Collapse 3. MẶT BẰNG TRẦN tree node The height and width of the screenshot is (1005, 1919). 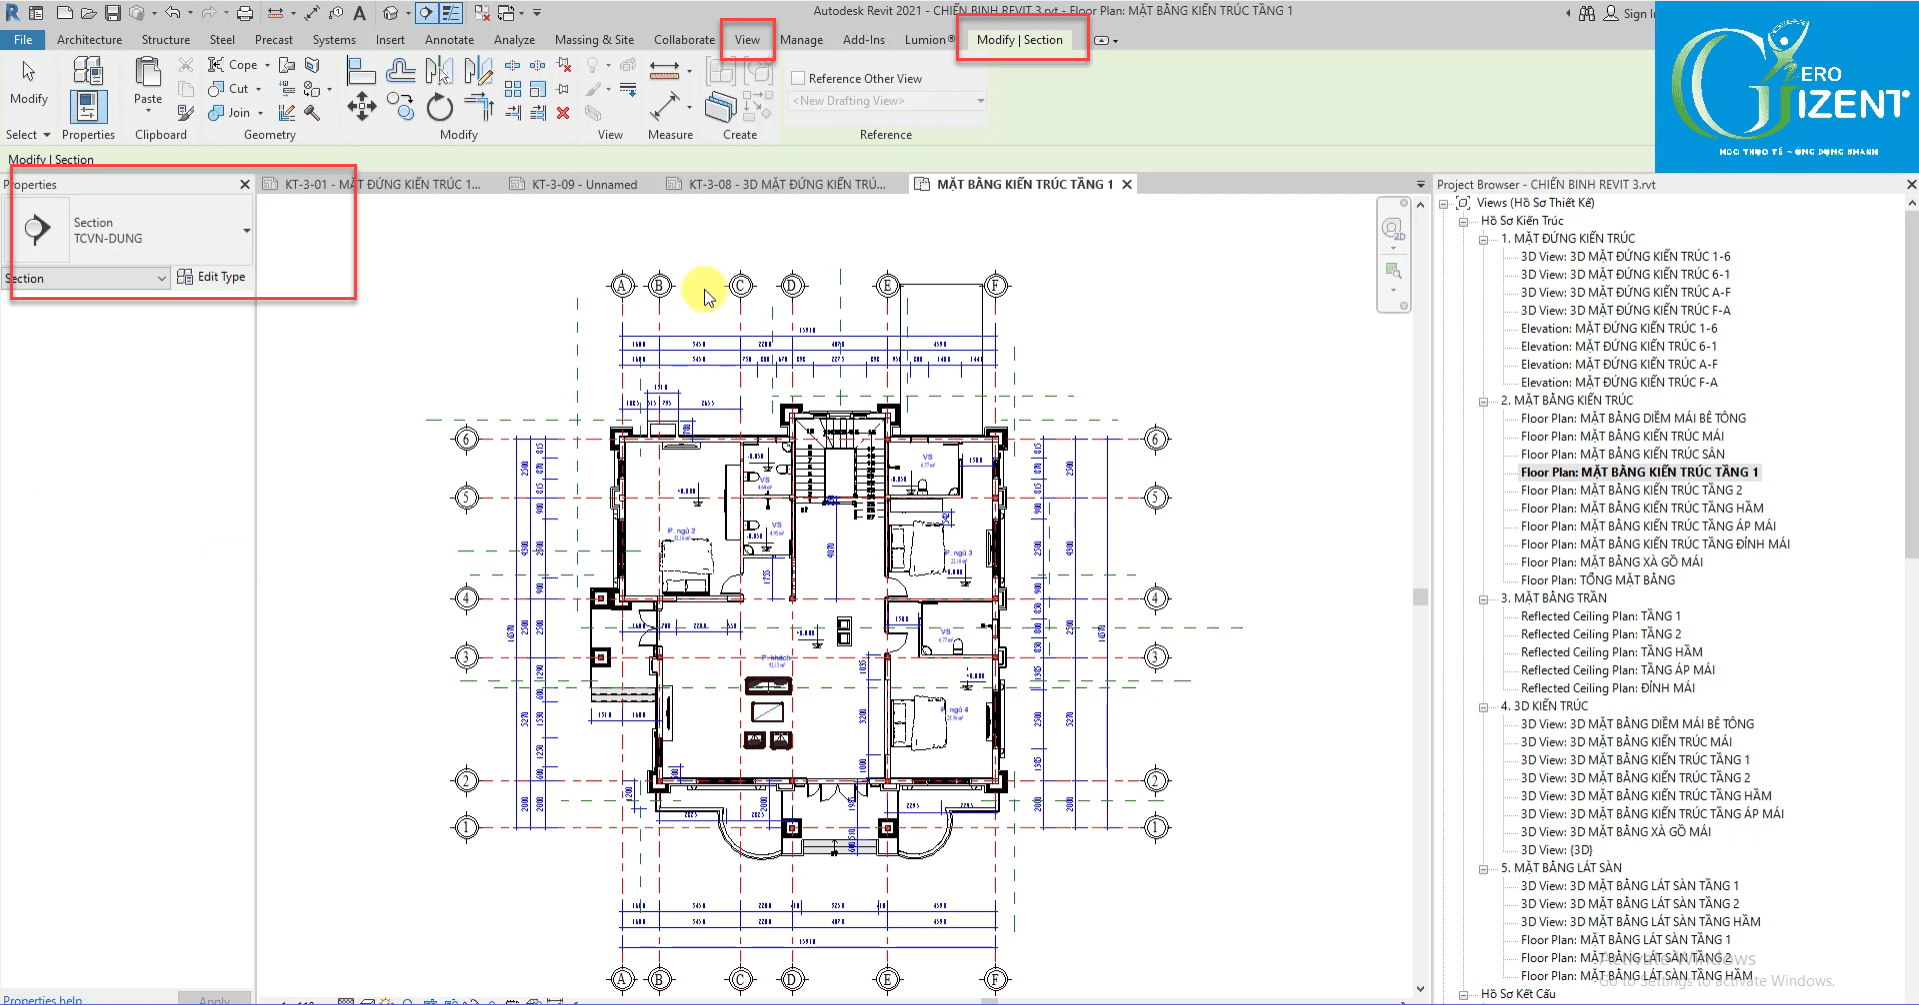click(x=1483, y=599)
